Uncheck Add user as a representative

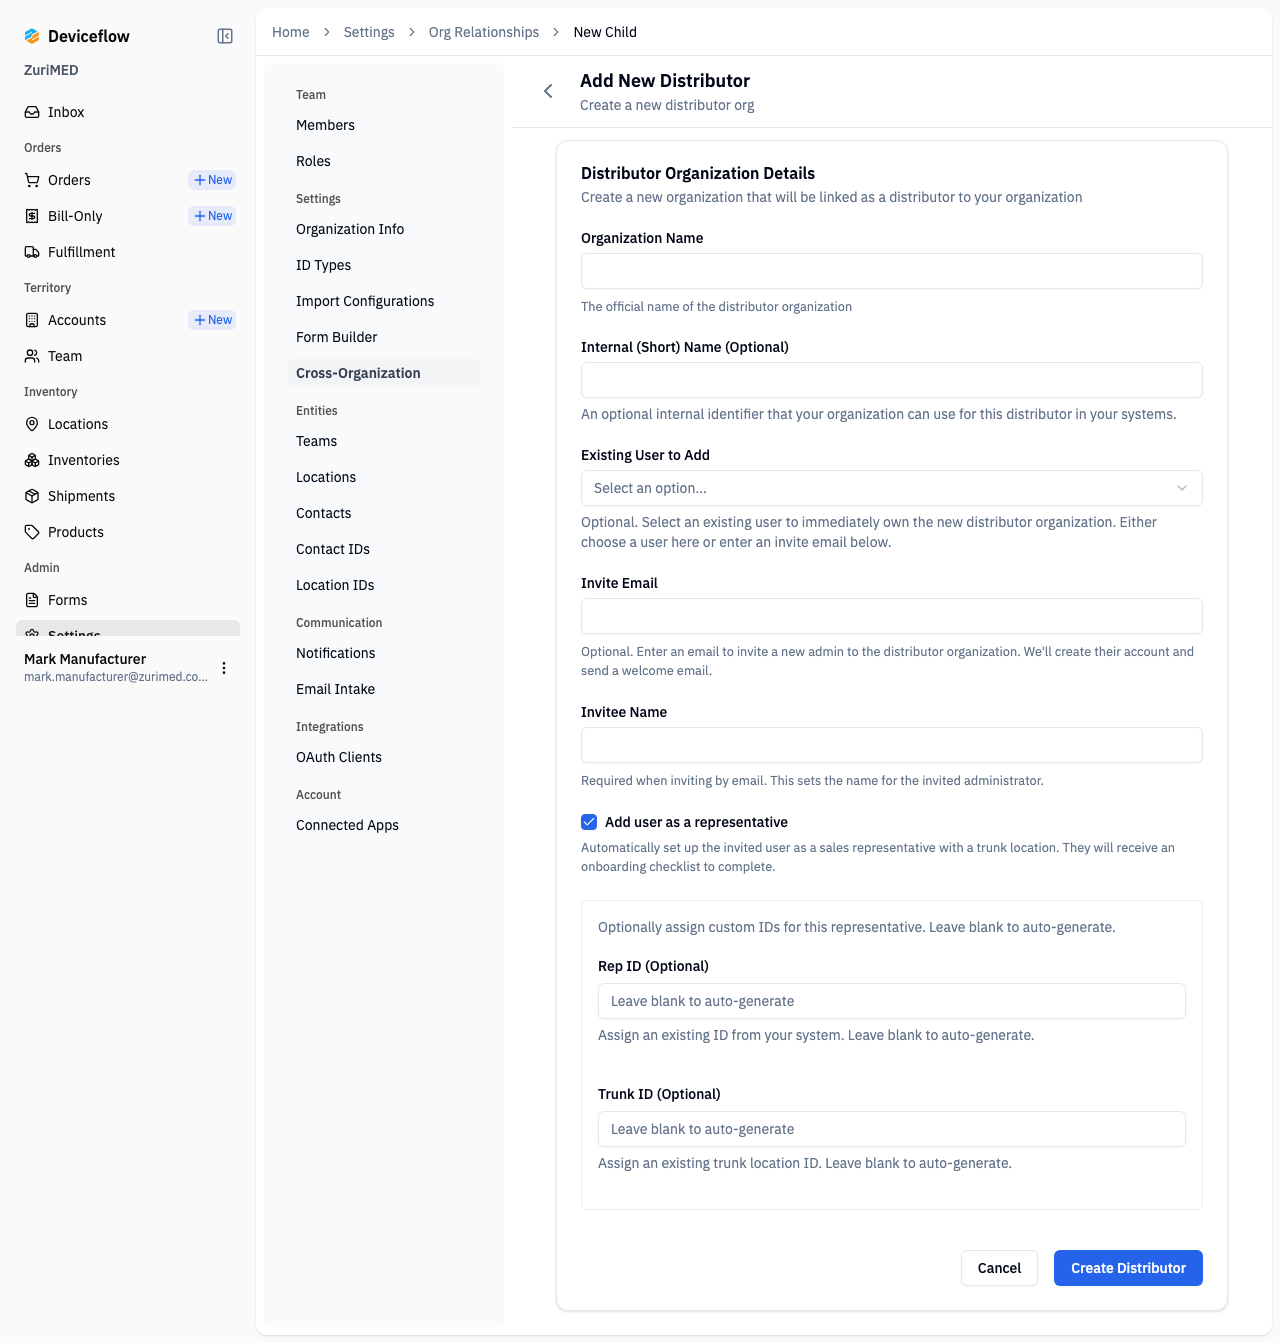tap(589, 822)
